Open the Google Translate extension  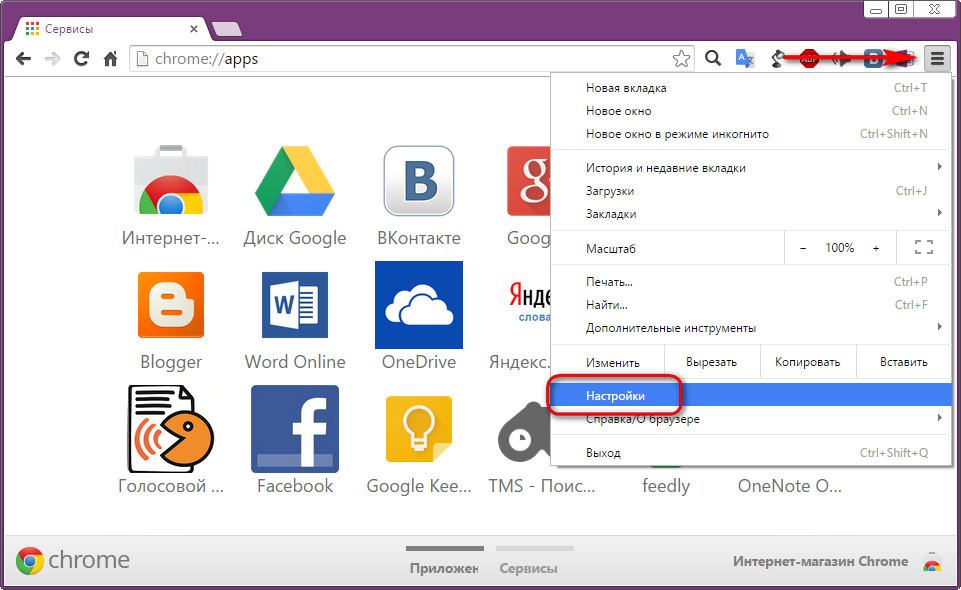(745, 59)
